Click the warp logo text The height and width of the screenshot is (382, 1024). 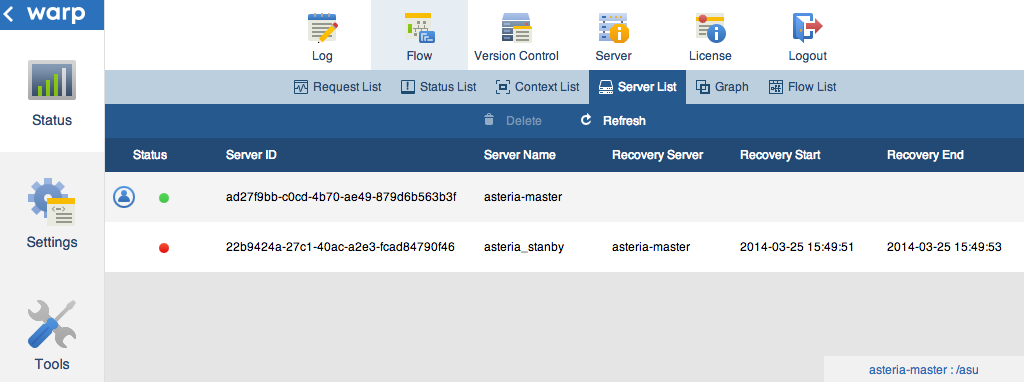coord(56,14)
